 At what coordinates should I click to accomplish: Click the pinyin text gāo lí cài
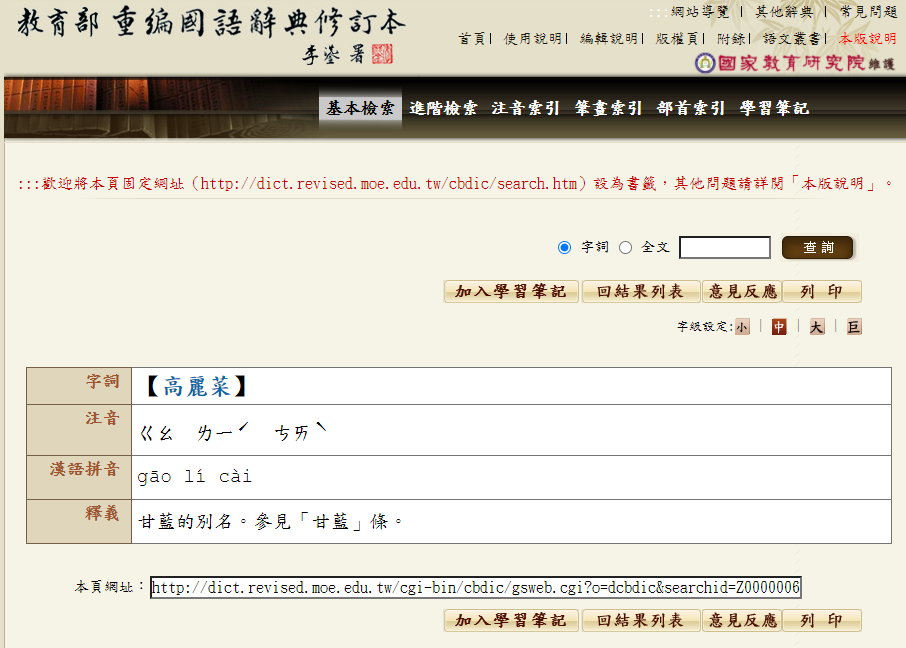[194, 476]
